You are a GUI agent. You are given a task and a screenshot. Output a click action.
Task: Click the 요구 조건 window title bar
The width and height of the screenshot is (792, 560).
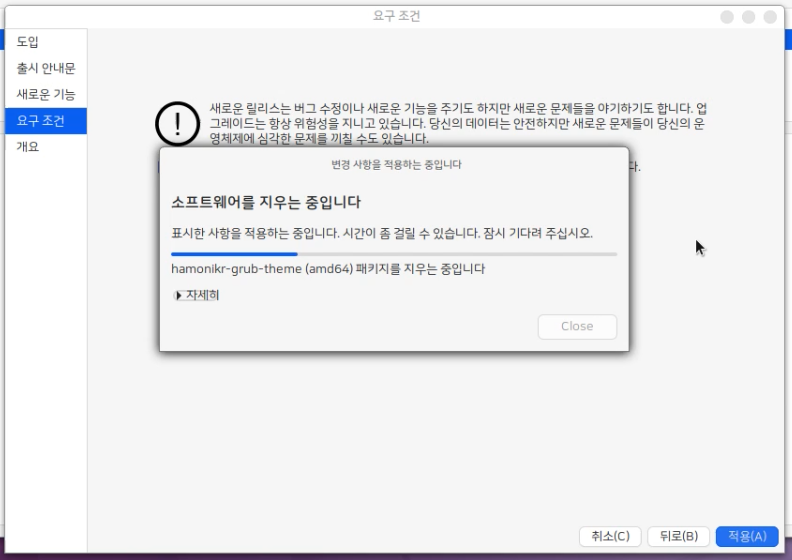pos(396,16)
